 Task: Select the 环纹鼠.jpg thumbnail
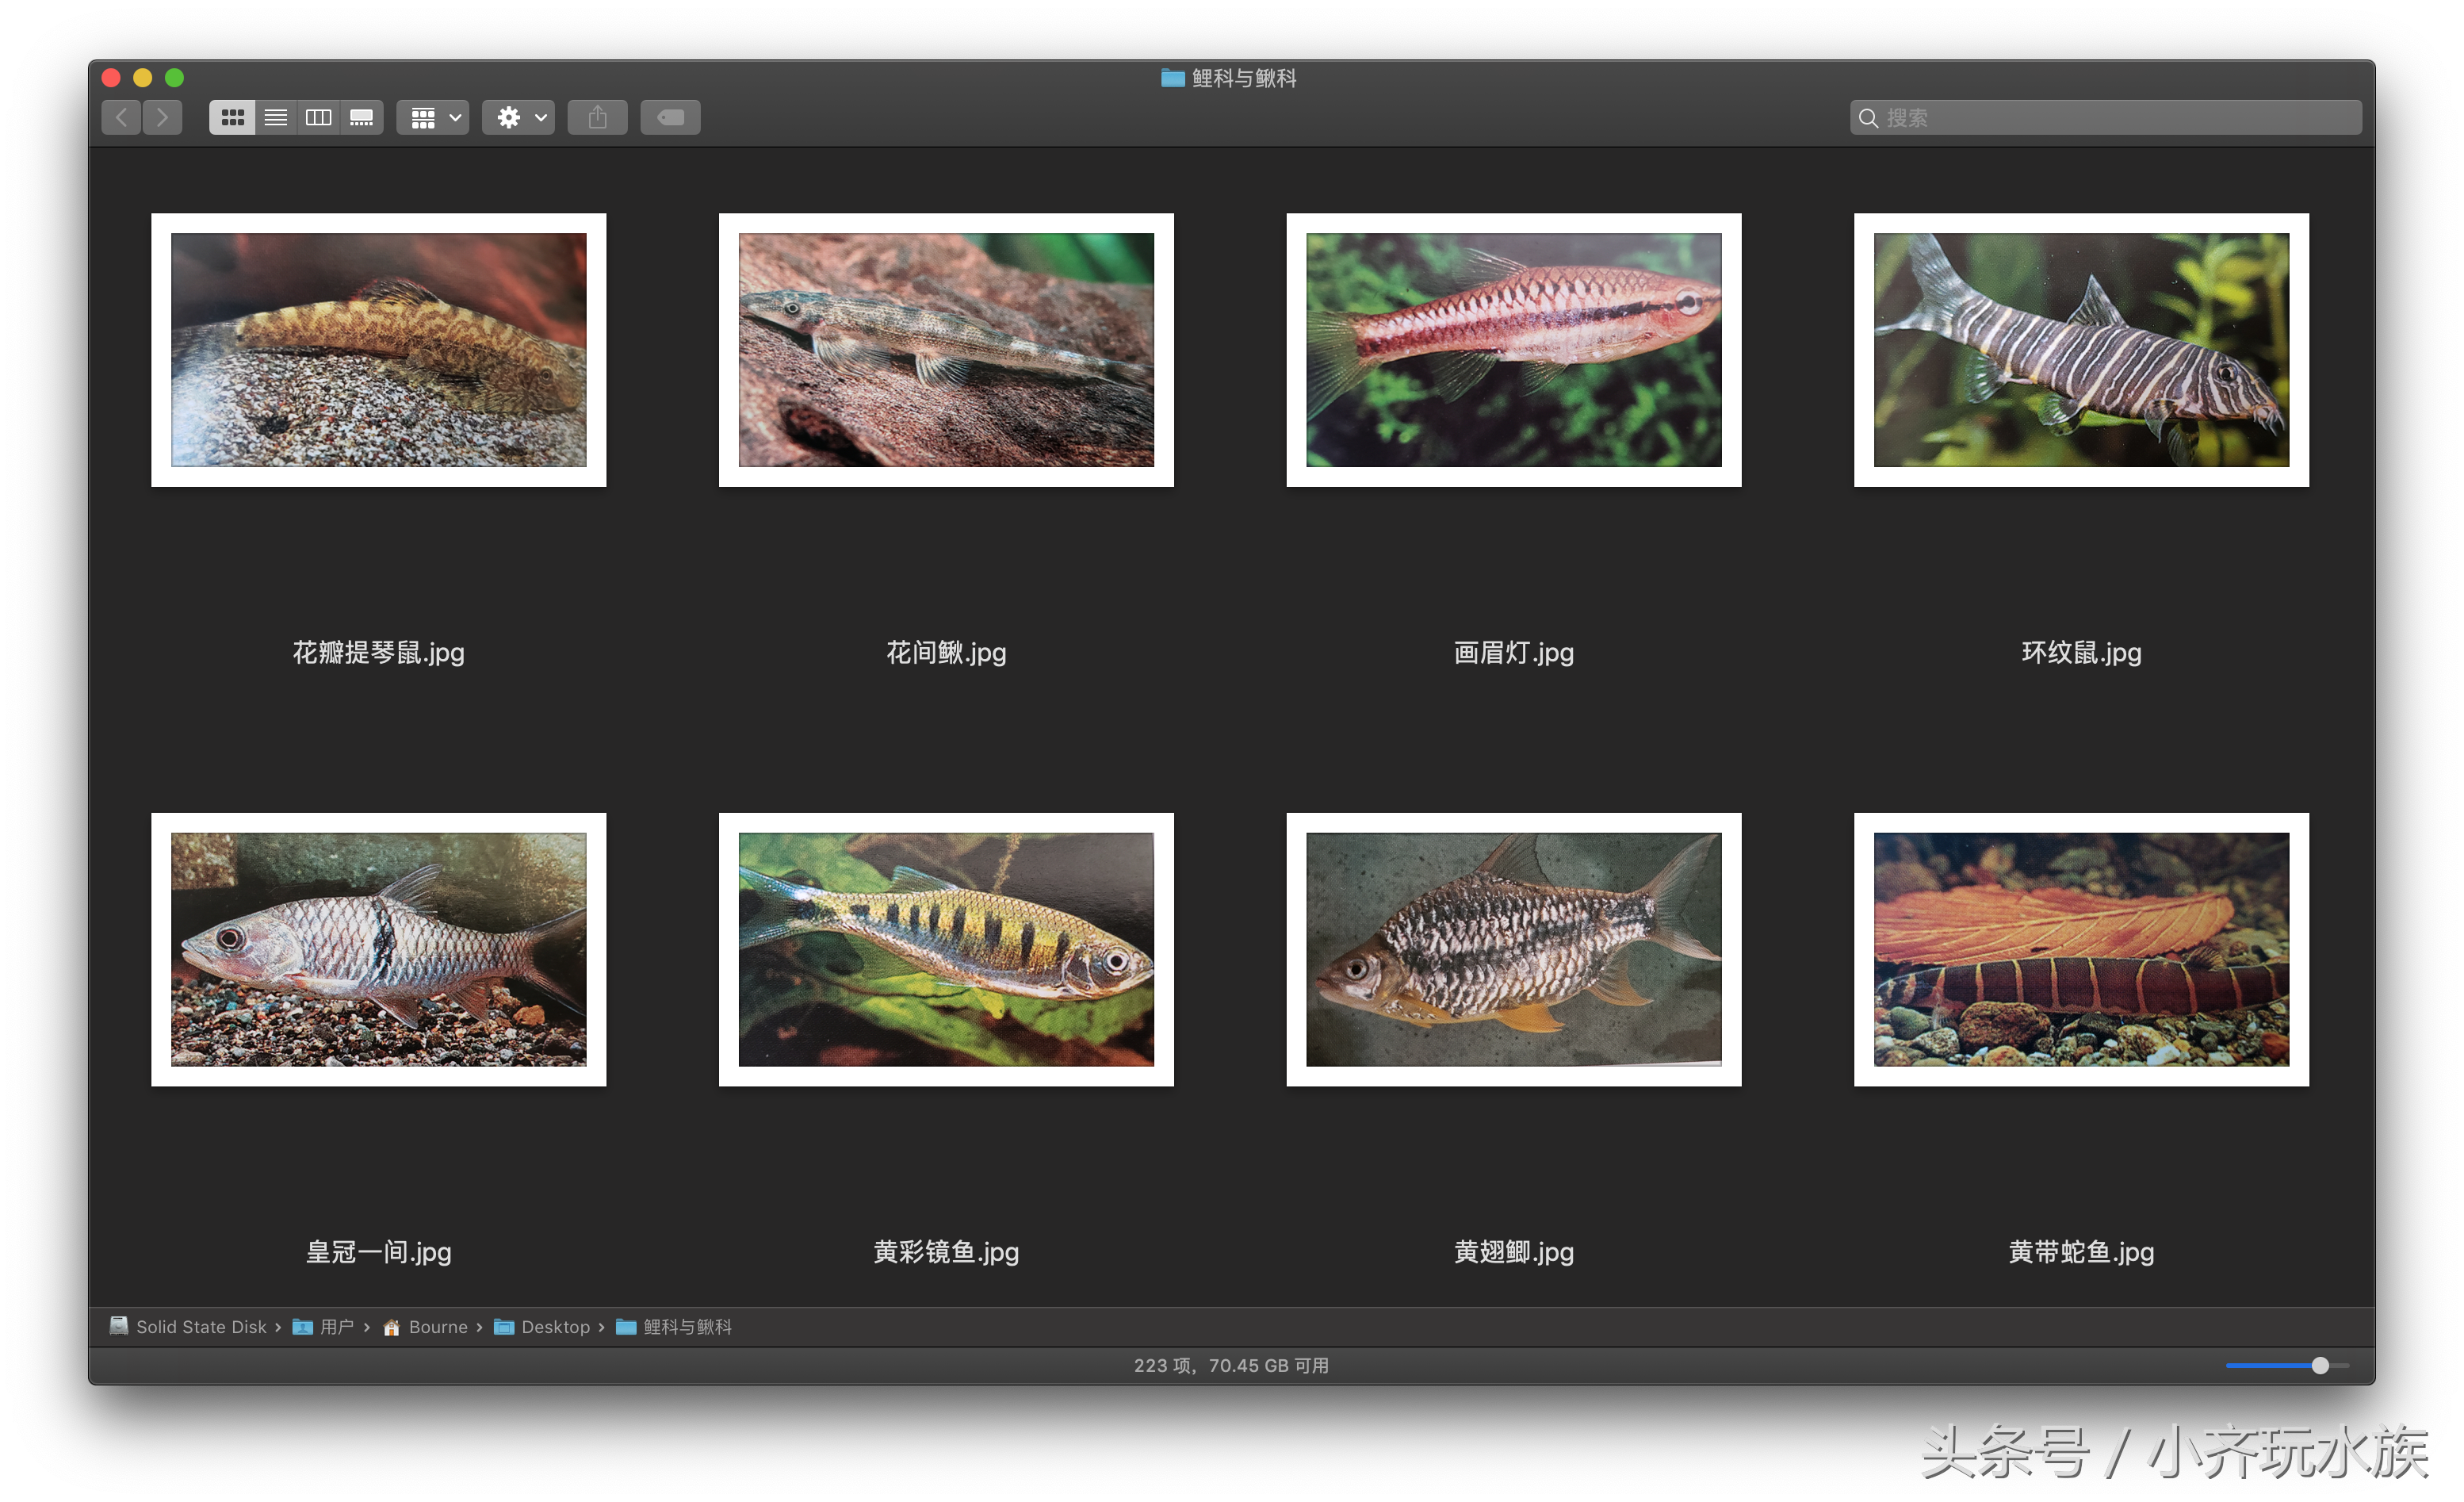pyautogui.click(x=2082, y=350)
